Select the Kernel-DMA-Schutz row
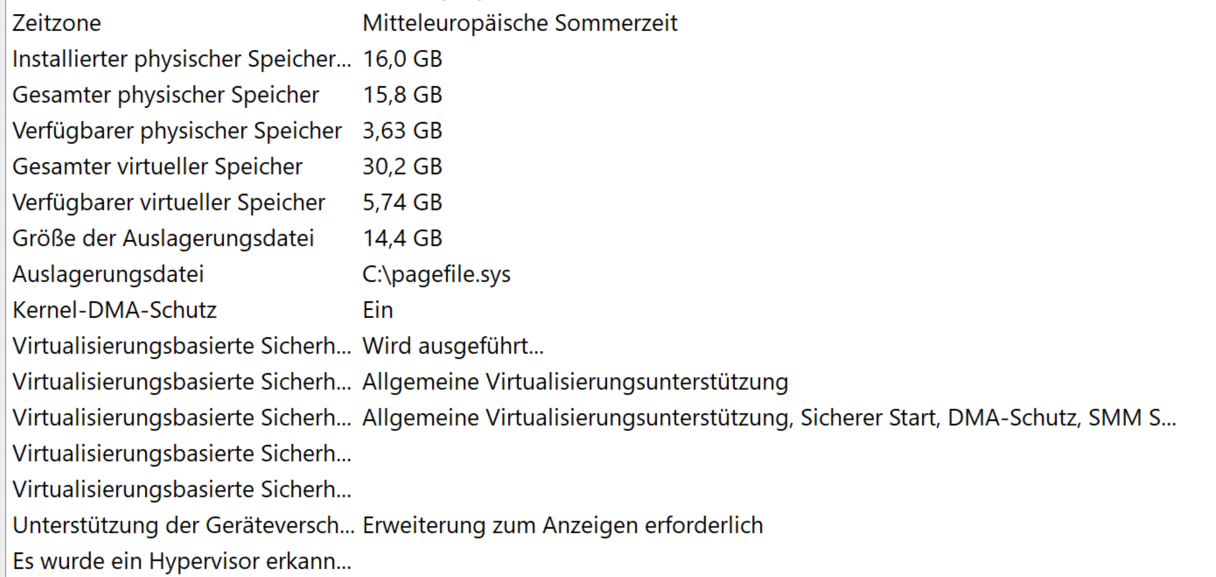1216x577 pixels. (608, 311)
